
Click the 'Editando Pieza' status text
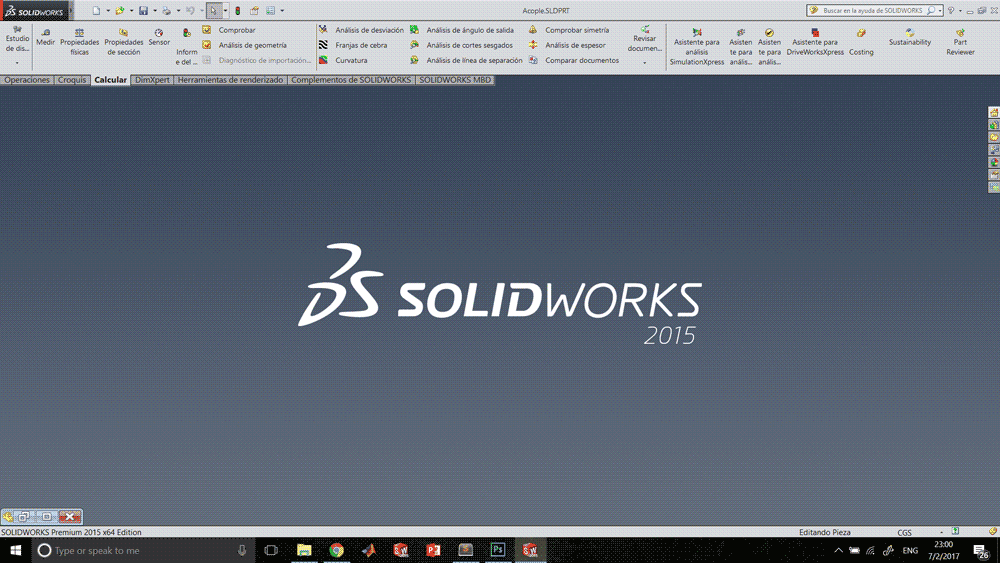tap(825, 532)
